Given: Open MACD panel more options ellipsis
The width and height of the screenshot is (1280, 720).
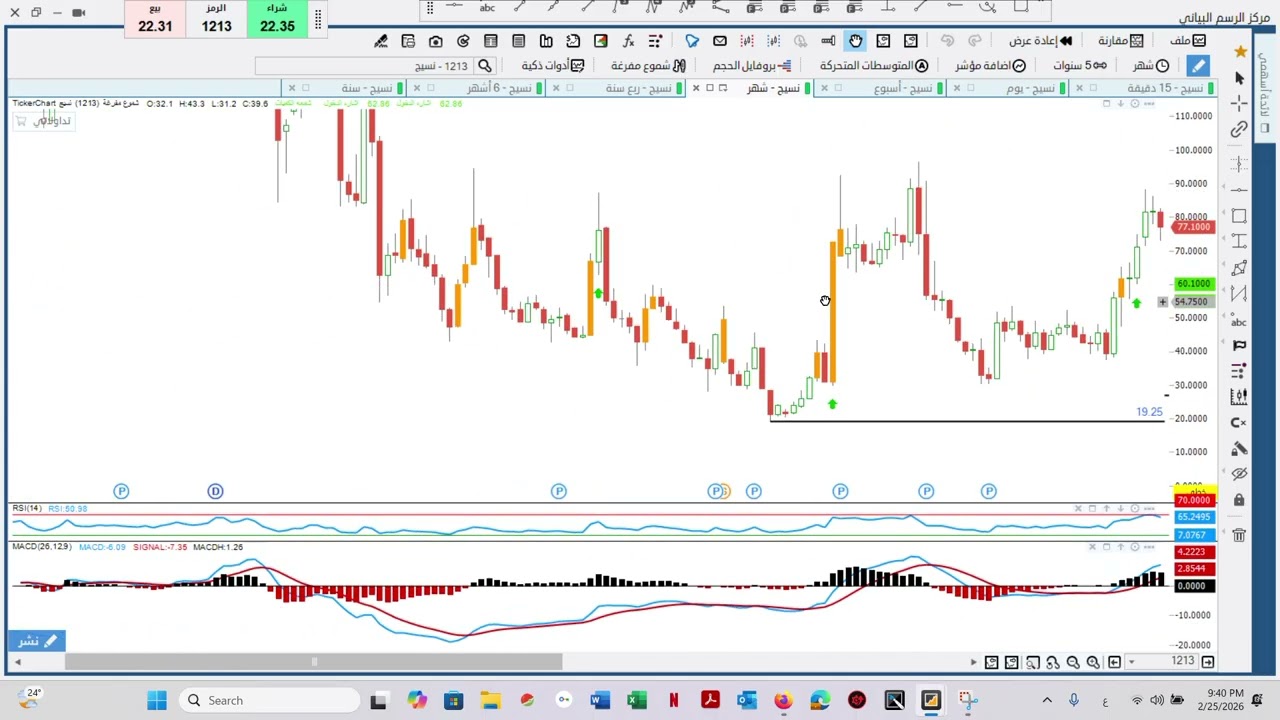Looking at the screenshot, I should (1148, 547).
